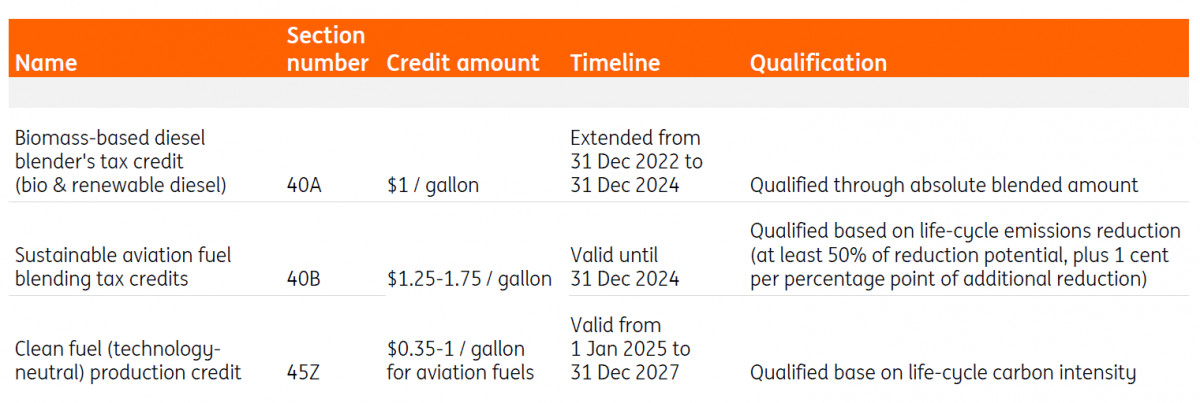1200x403 pixels.
Task: Click the 'Extended from 31 Dec 2022' timeline cell
Action: pos(636,161)
